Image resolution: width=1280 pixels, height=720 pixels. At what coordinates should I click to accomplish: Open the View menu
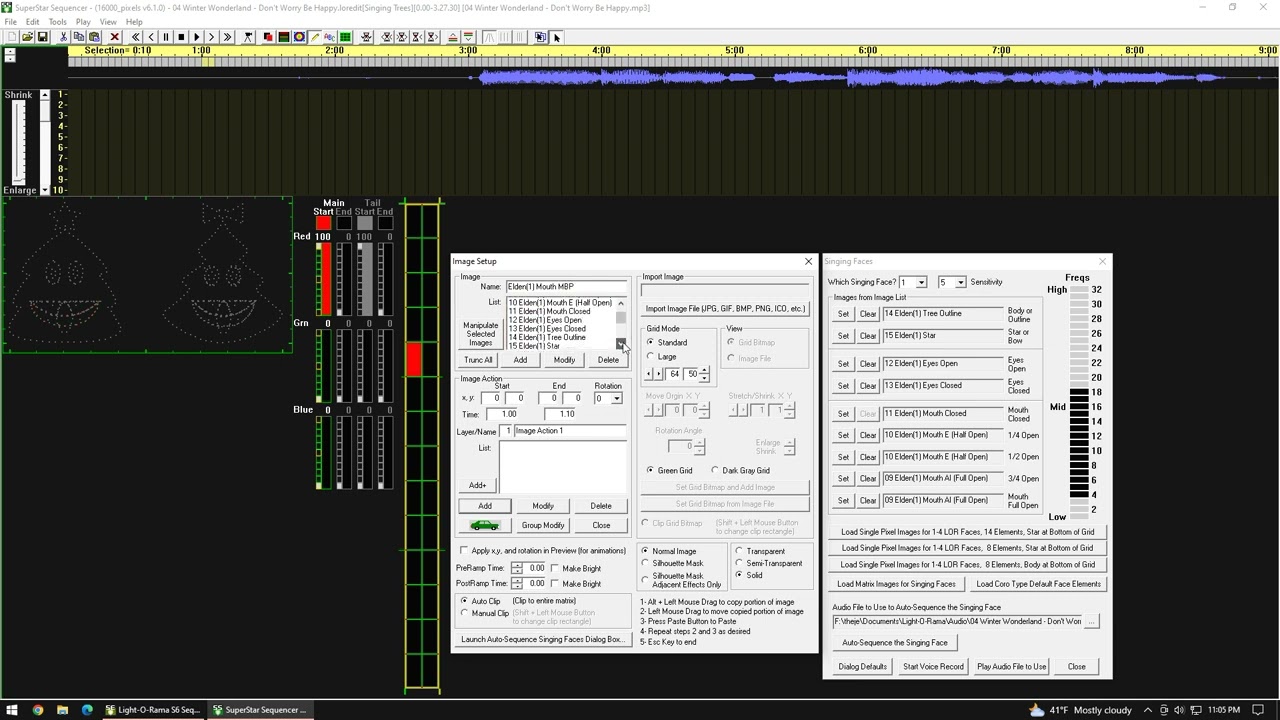click(x=108, y=21)
